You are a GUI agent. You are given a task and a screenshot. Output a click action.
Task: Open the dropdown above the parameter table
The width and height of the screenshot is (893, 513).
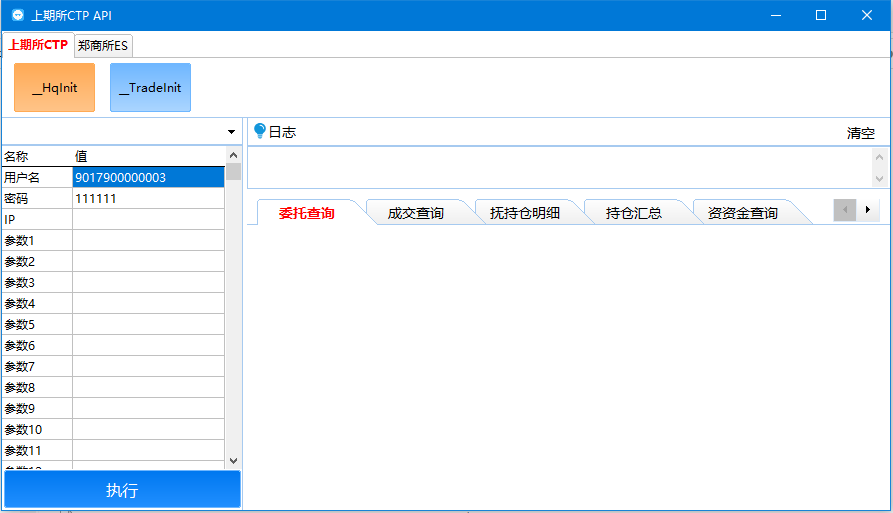click(231, 132)
